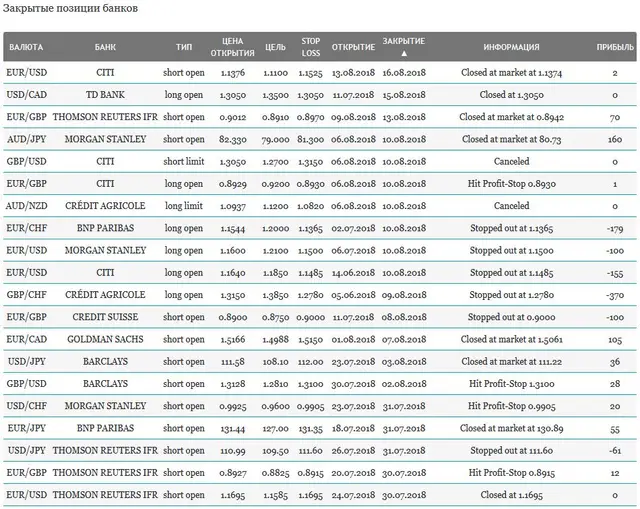This screenshot has width=640, height=509.
Task: Click 'CREDIT SUISSE' bank cell
Action: (x=105, y=317)
